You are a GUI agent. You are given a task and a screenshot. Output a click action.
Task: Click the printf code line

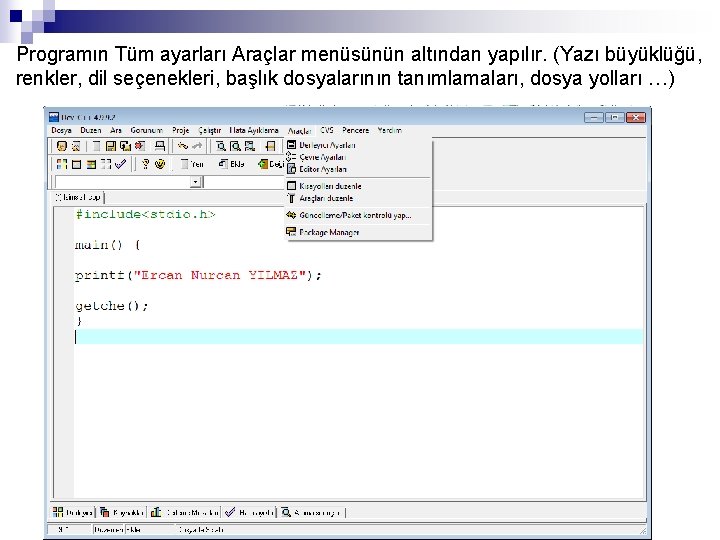point(198,275)
